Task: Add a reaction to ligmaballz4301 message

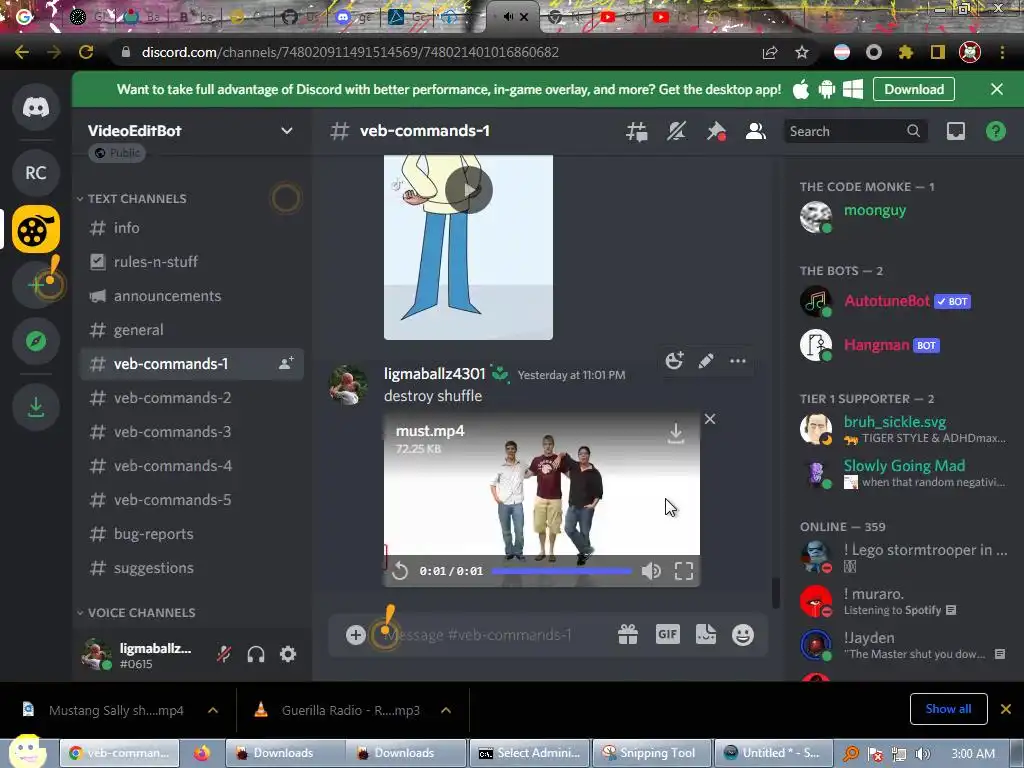Action: point(674,361)
